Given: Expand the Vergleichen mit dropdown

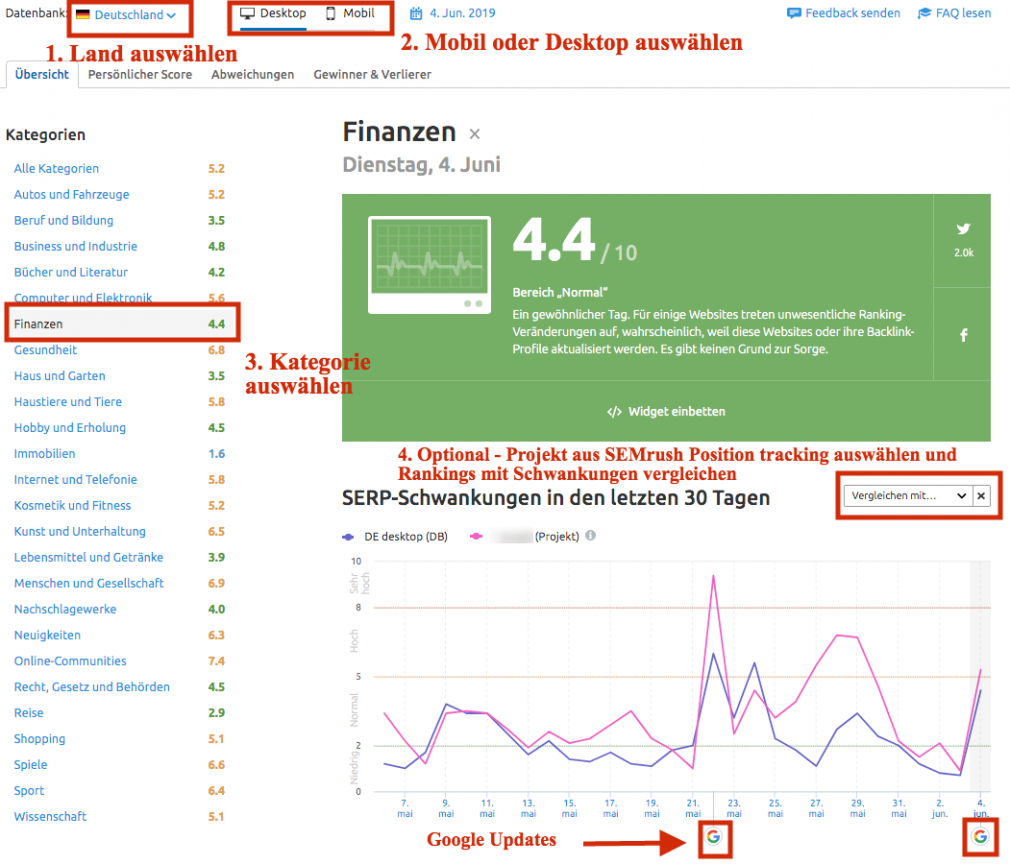Looking at the screenshot, I should point(908,495).
